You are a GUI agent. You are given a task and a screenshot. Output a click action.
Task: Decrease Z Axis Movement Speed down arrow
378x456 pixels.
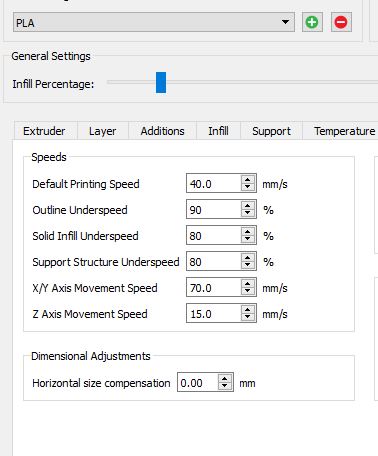248,317
